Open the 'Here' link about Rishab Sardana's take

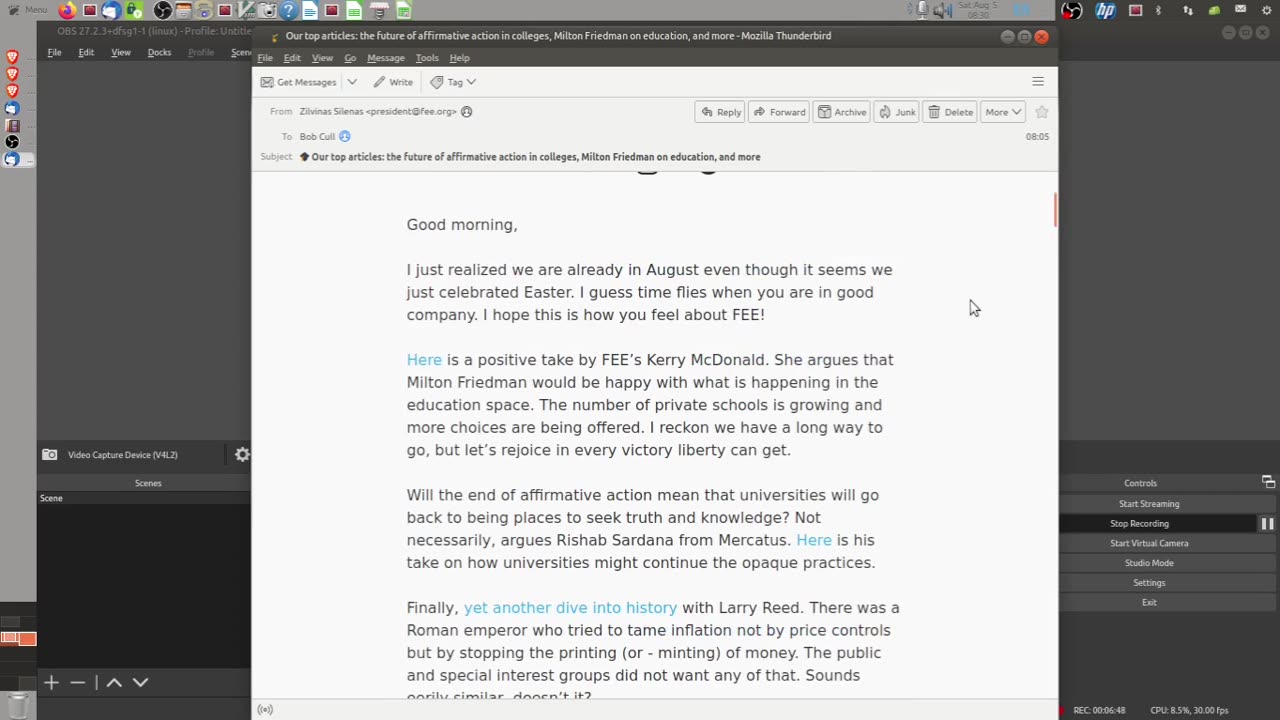[814, 540]
